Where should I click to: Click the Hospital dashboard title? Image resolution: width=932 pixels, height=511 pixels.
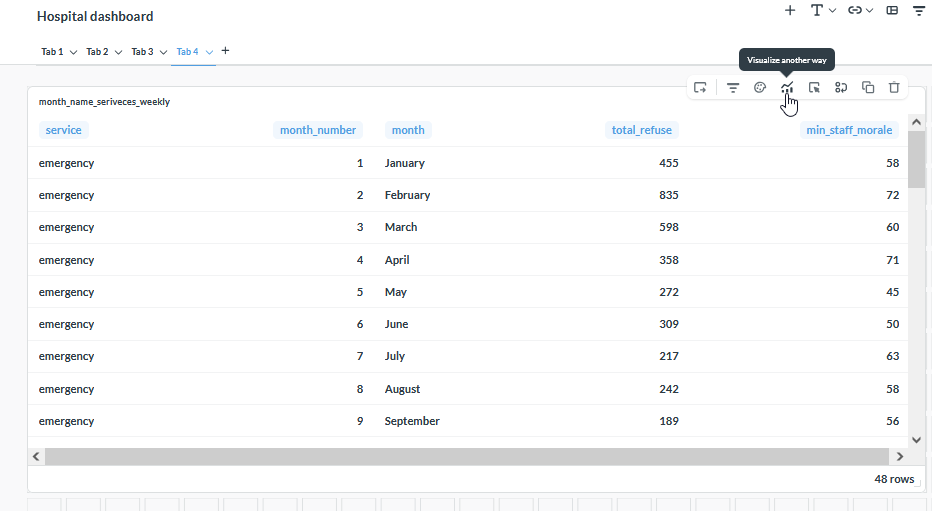click(95, 16)
